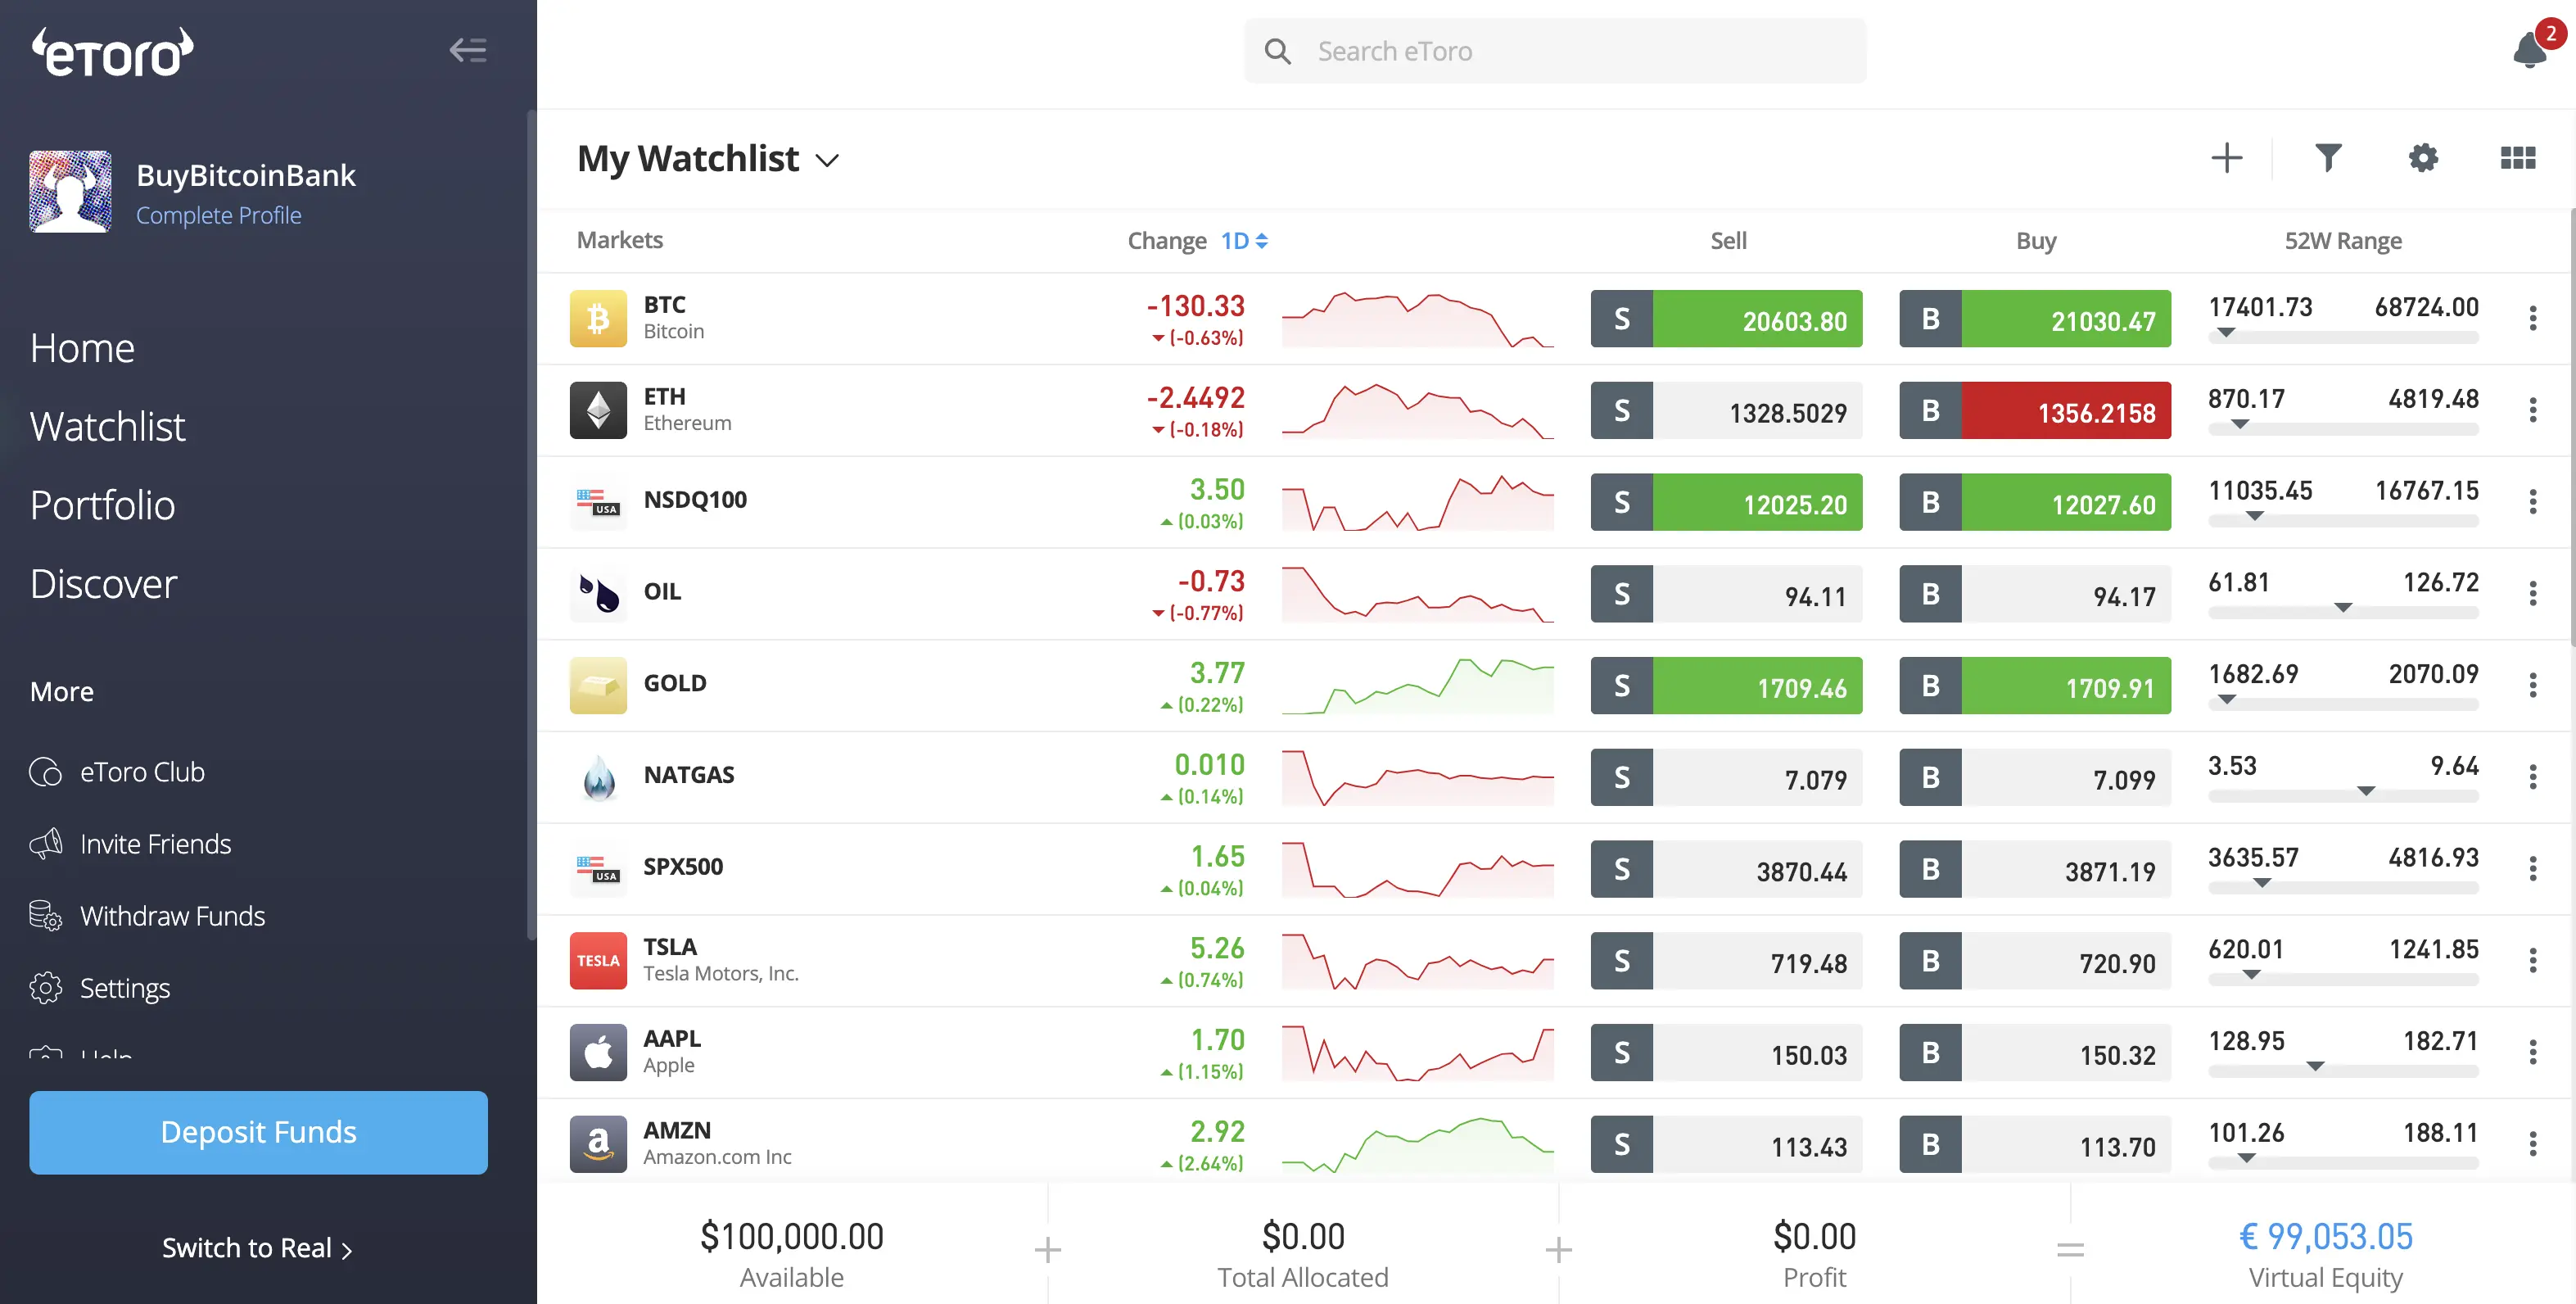Click the ETH Ethereum market name
Image resolution: width=2576 pixels, height=1304 pixels.
[687, 410]
